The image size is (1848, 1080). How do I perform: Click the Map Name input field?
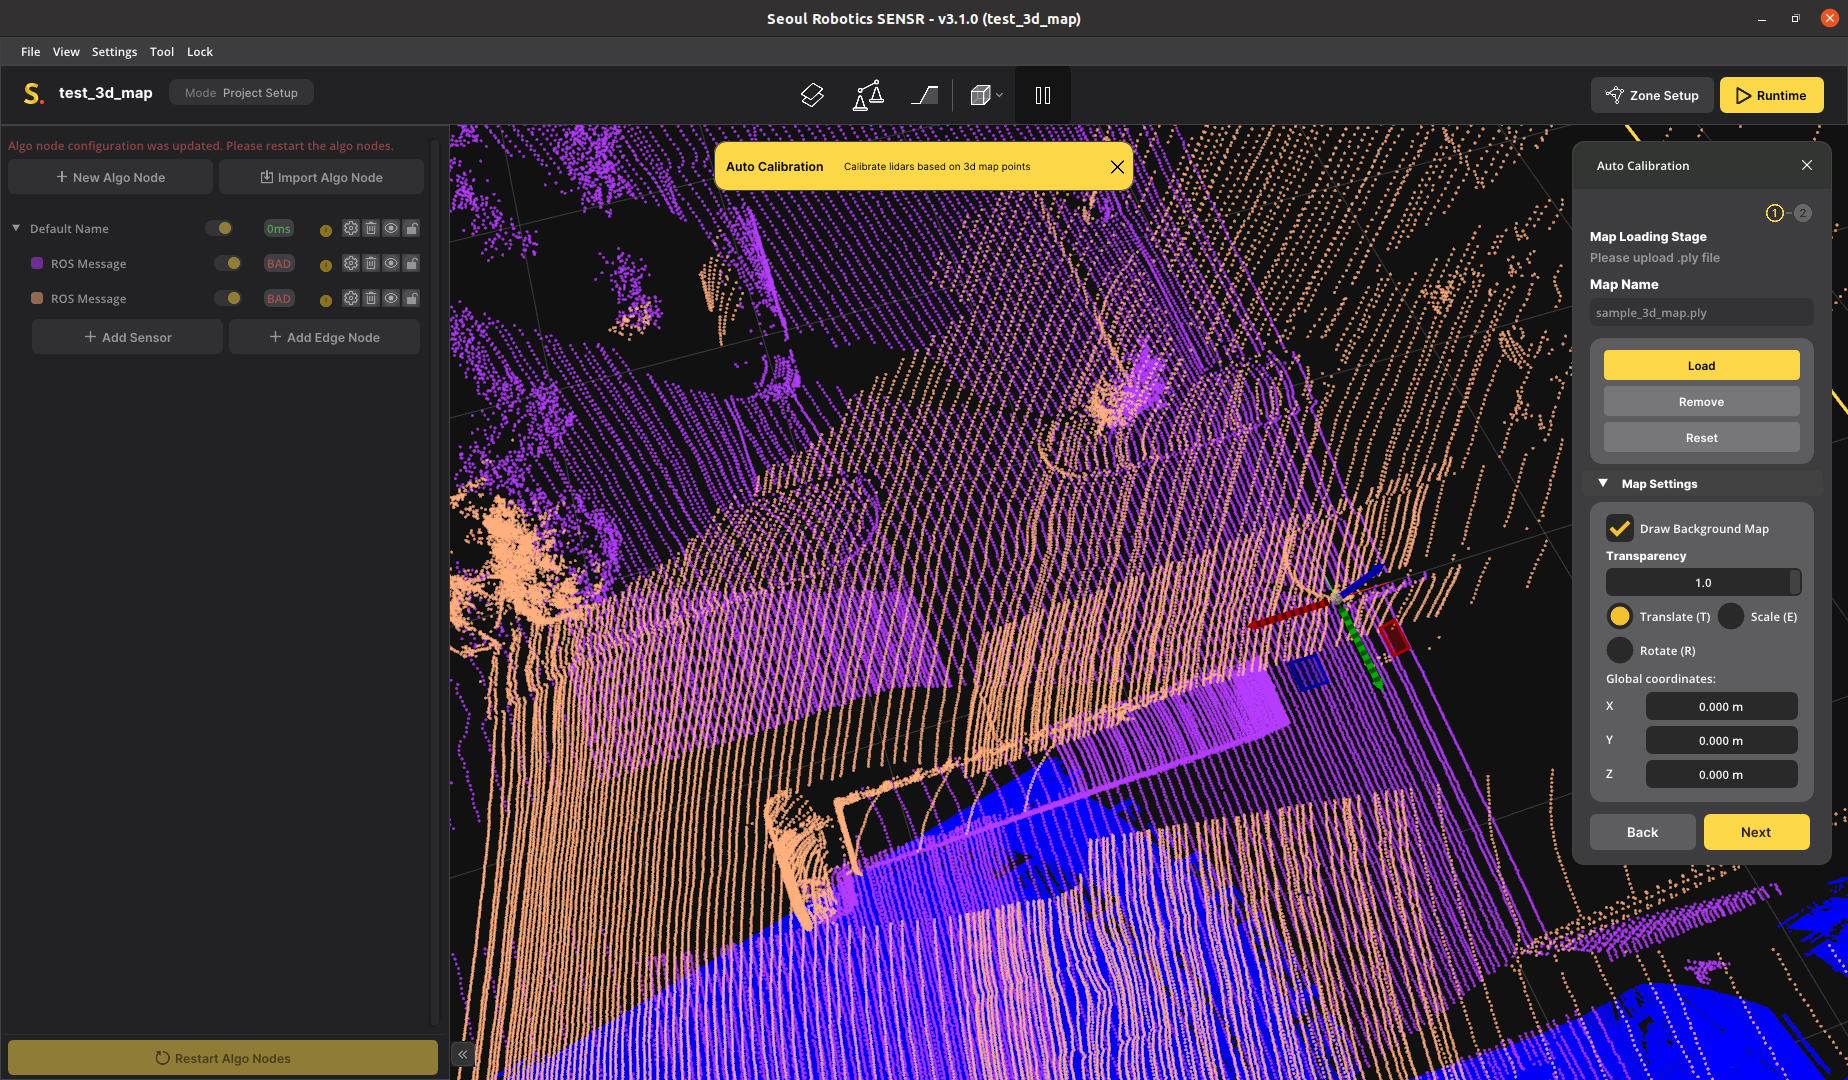1701,312
